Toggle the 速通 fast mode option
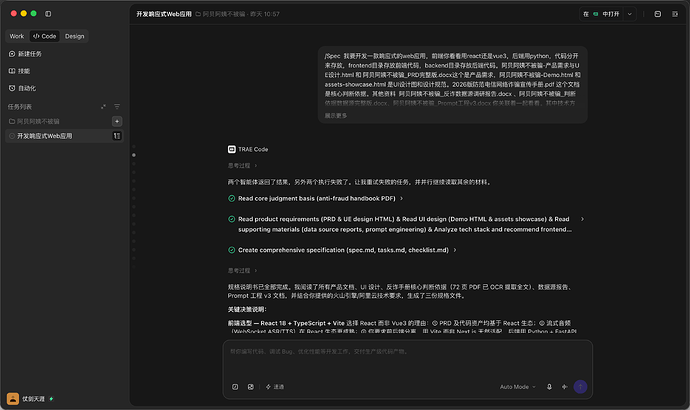Viewport: 690px width, 410px height. point(275,387)
